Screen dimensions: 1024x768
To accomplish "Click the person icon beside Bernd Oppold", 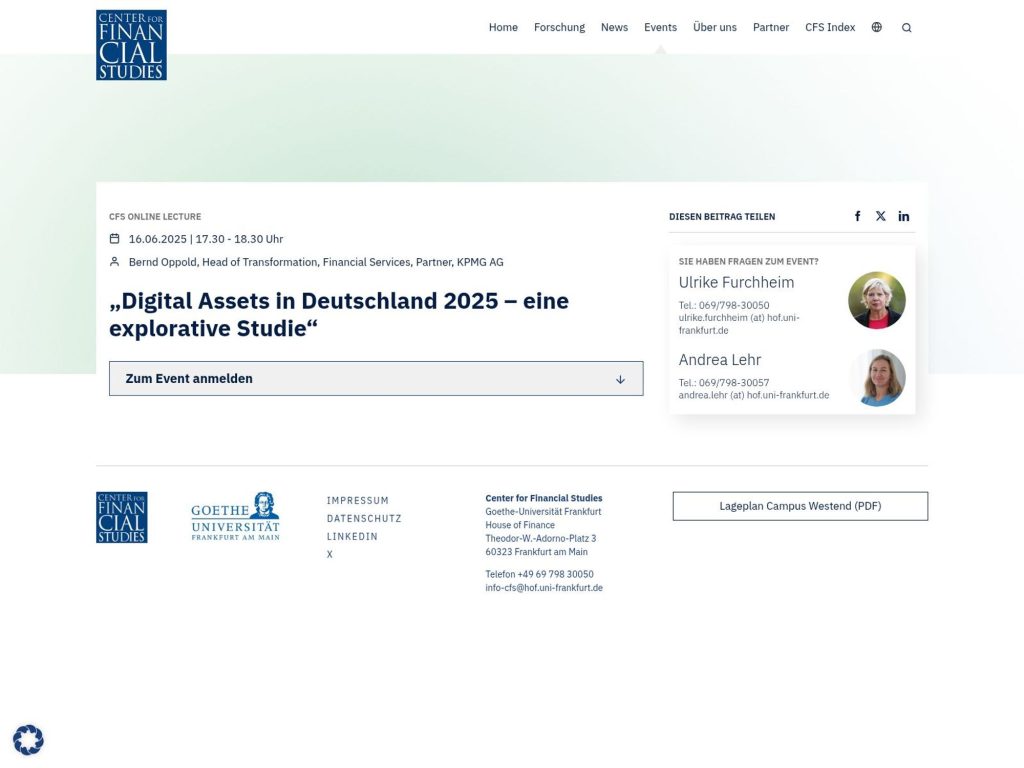I will pos(115,261).
